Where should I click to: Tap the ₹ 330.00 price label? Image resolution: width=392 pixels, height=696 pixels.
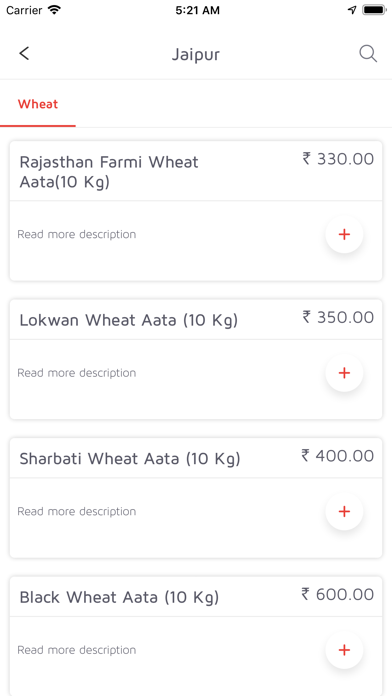338,158
